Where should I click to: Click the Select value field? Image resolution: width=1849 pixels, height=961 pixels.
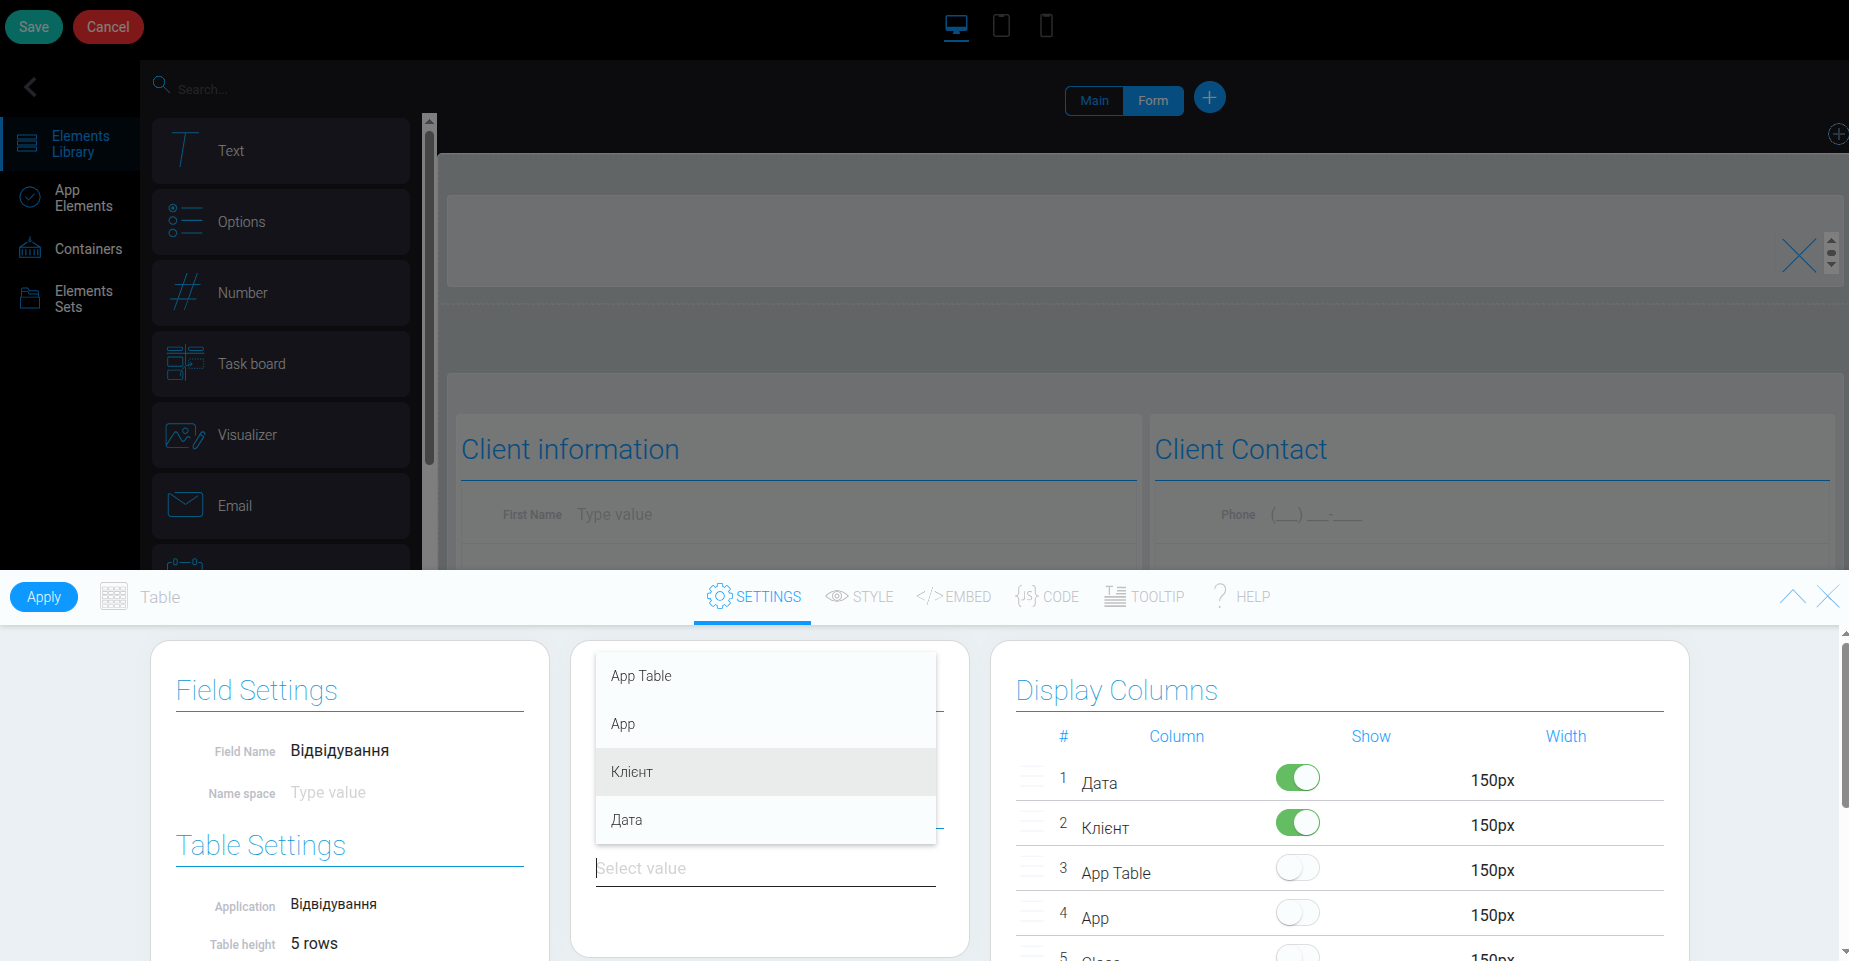pos(766,868)
